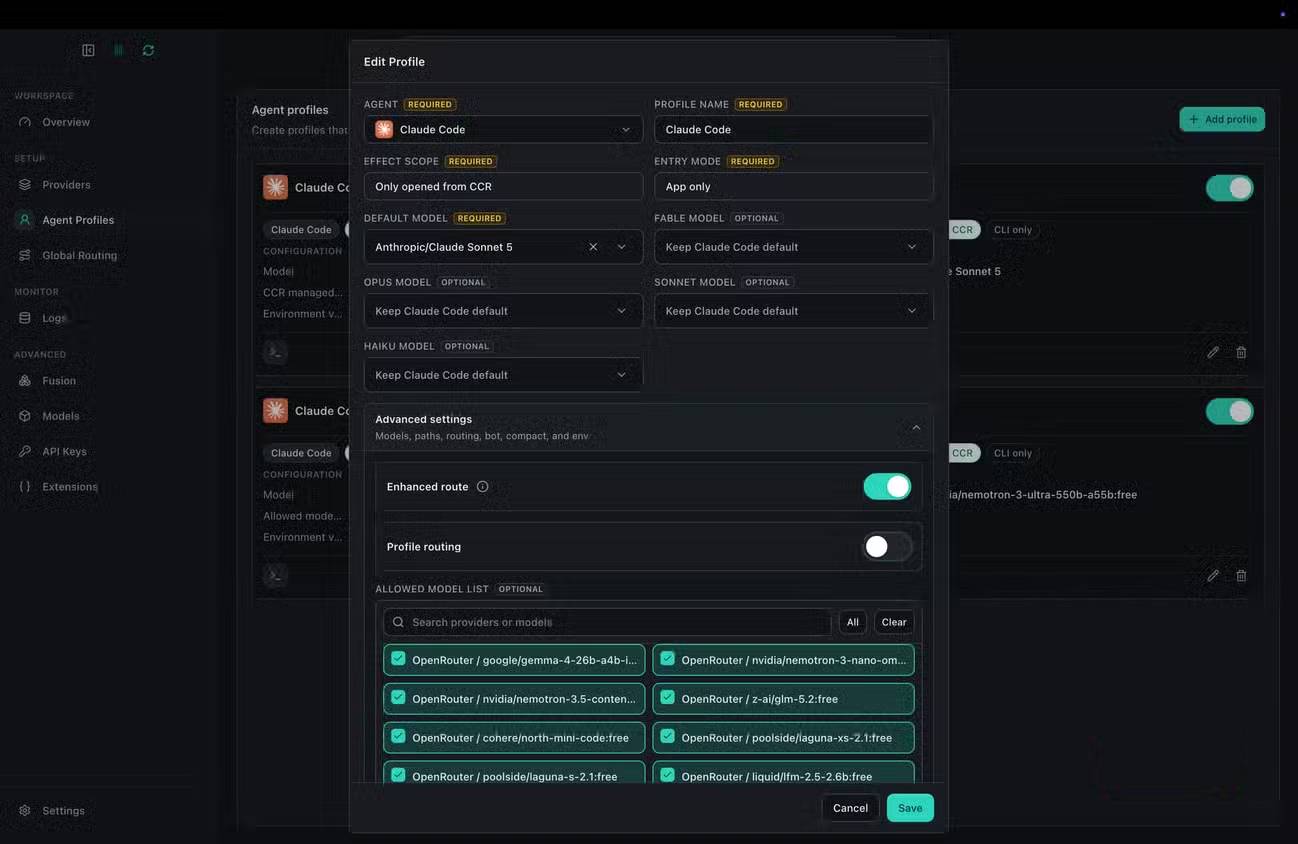Click the magnifier icon in model search

pyautogui.click(x=398, y=622)
